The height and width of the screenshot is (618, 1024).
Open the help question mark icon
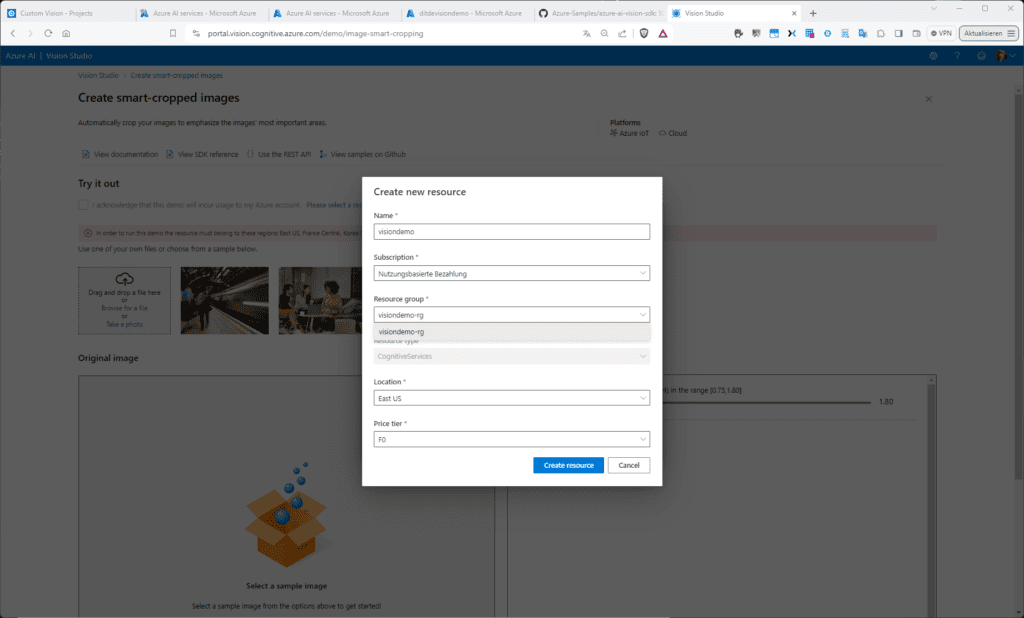pos(957,56)
